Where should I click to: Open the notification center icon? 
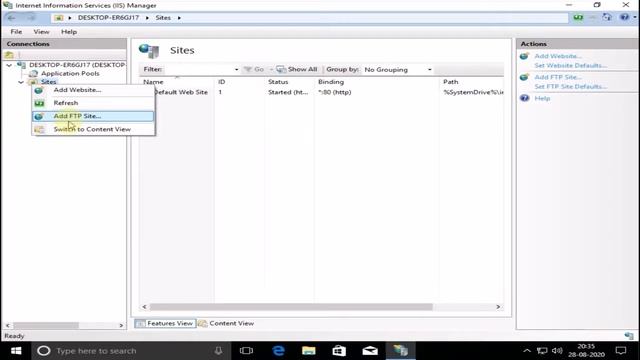621,351
